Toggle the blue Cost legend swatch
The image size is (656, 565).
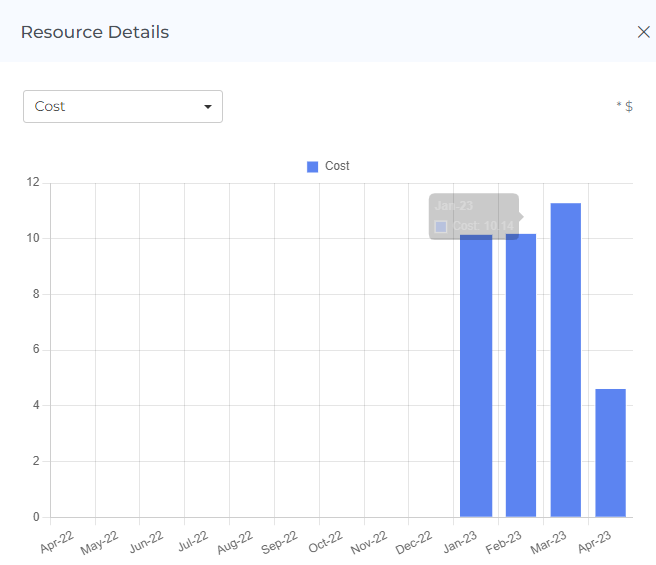point(312,166)
